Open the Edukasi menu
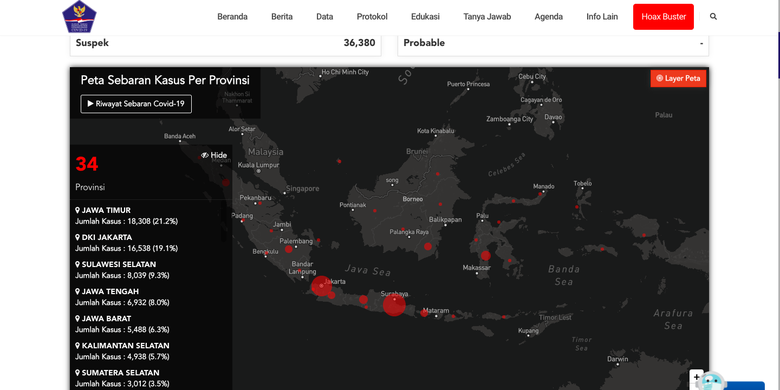 425,16
